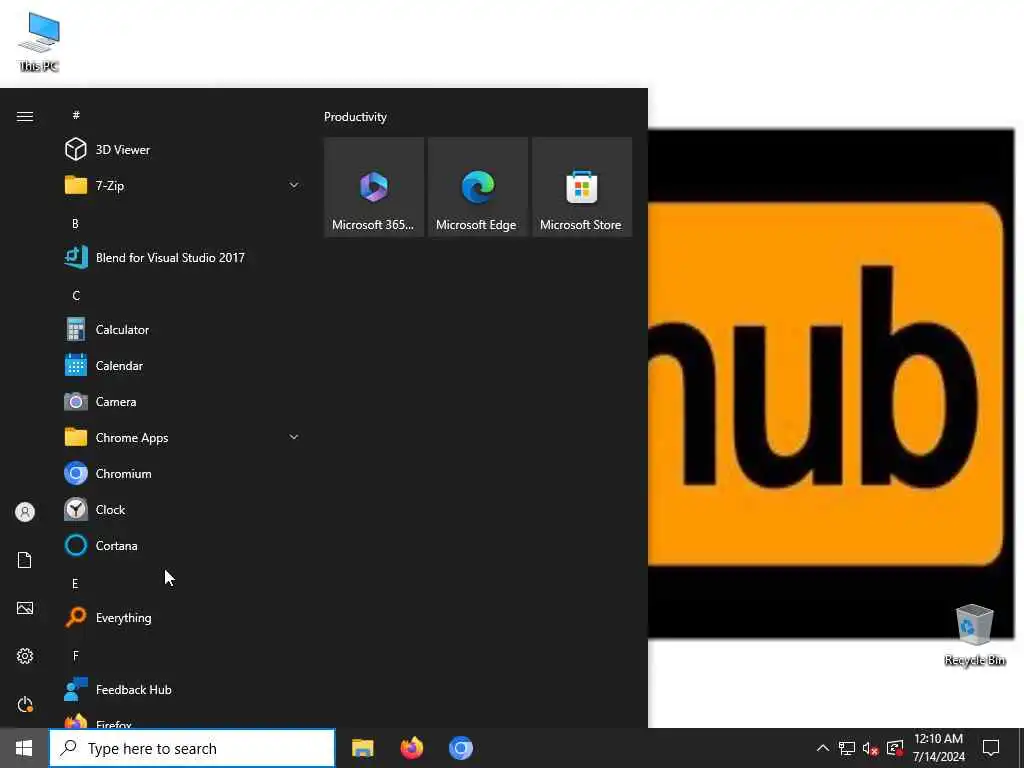Expand the Start menu hamburger navigation

[x=25, y=116]
